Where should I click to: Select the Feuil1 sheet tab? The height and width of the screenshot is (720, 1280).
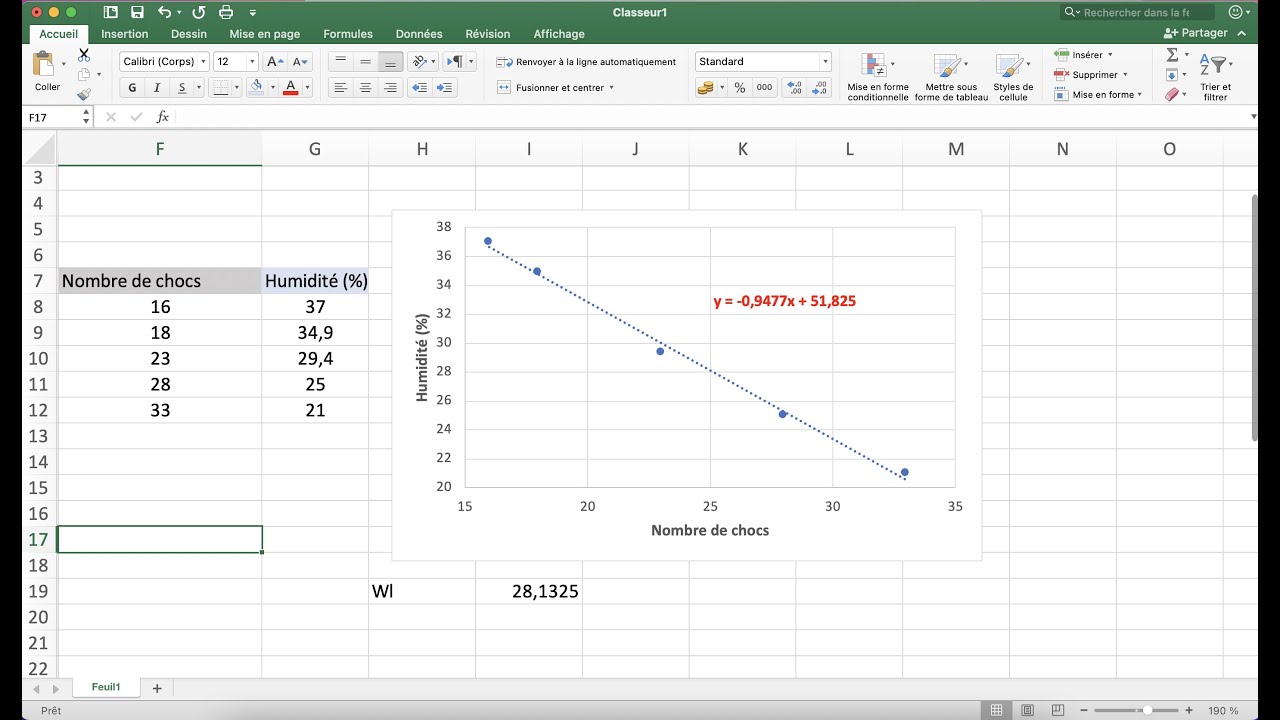(x=106, y=688)
